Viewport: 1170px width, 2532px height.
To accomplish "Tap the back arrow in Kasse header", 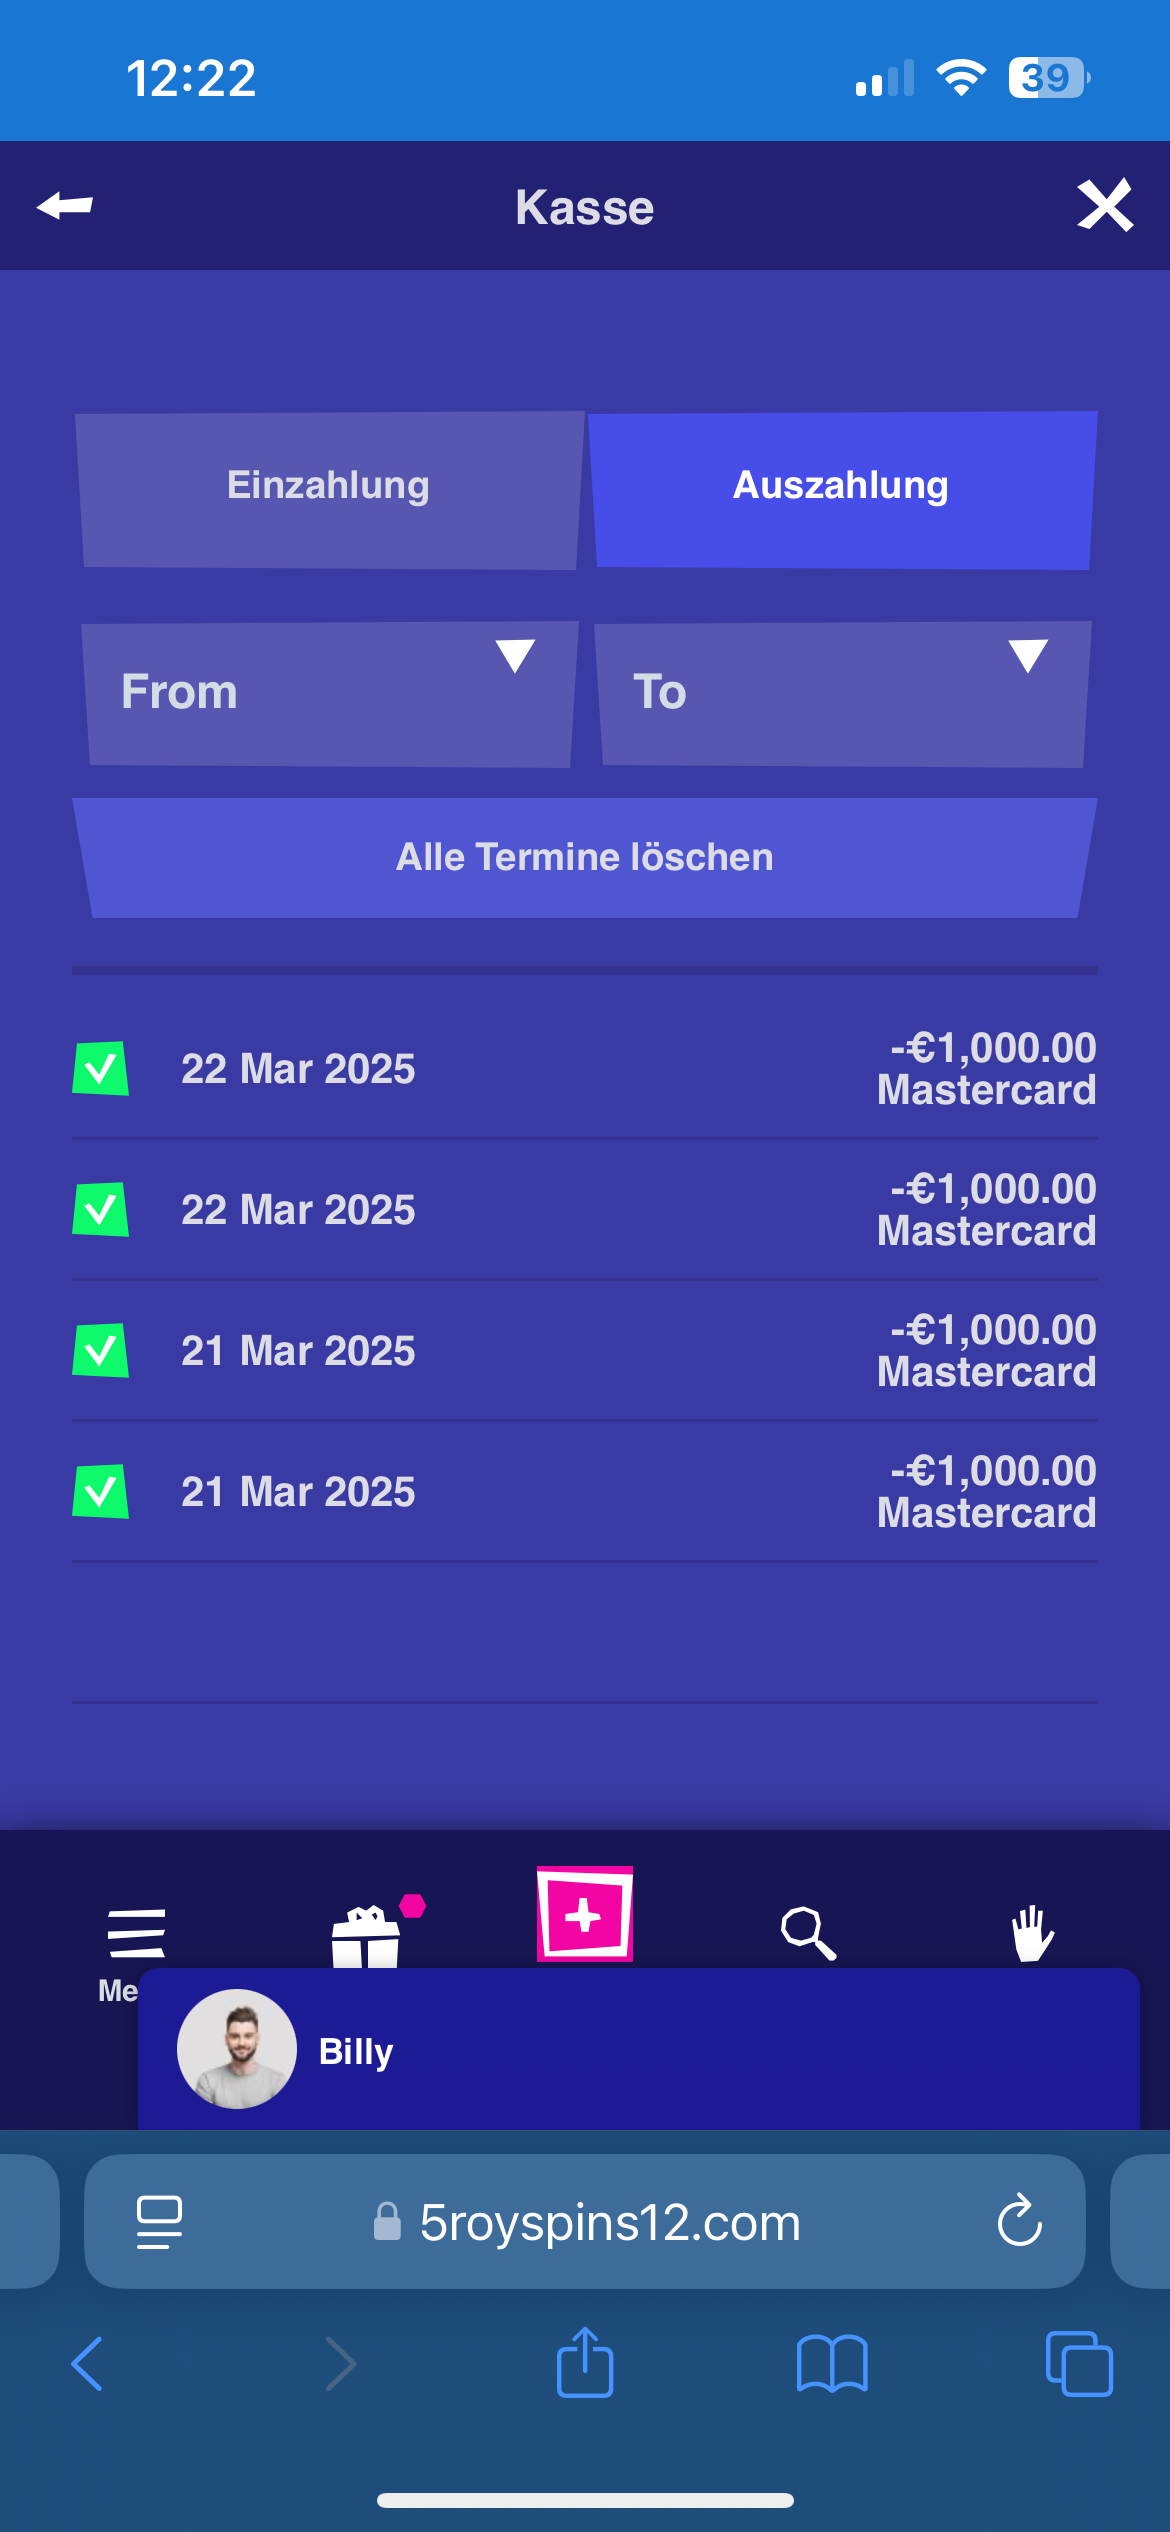I will [65, 206].
